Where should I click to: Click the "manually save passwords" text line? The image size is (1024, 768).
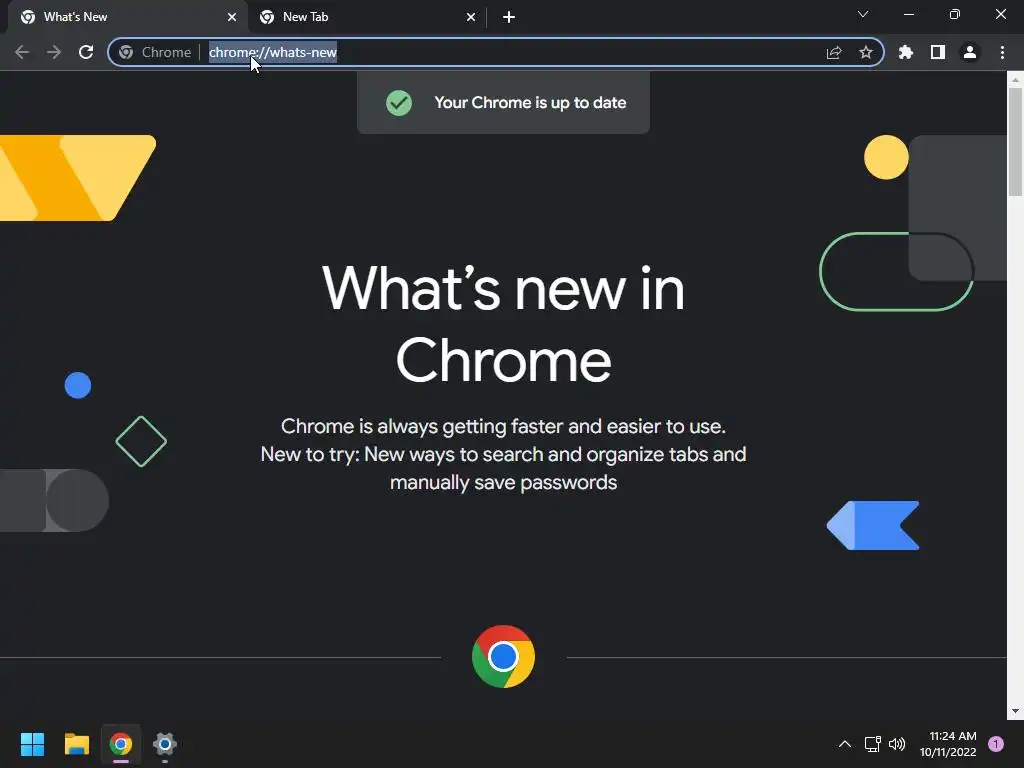coord(503,483)
